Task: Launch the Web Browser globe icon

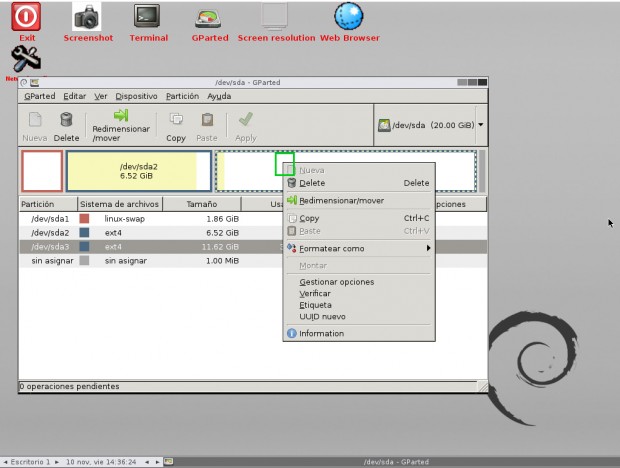Action: tap(349, 16)
